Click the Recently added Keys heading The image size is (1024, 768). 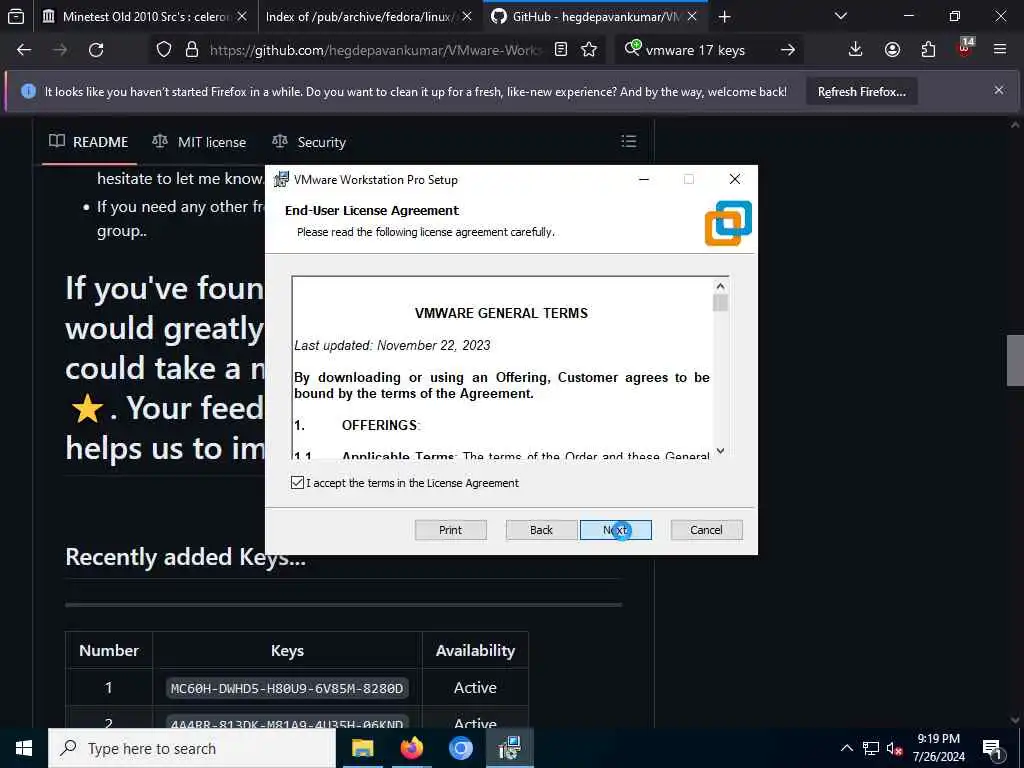(185, 557)
